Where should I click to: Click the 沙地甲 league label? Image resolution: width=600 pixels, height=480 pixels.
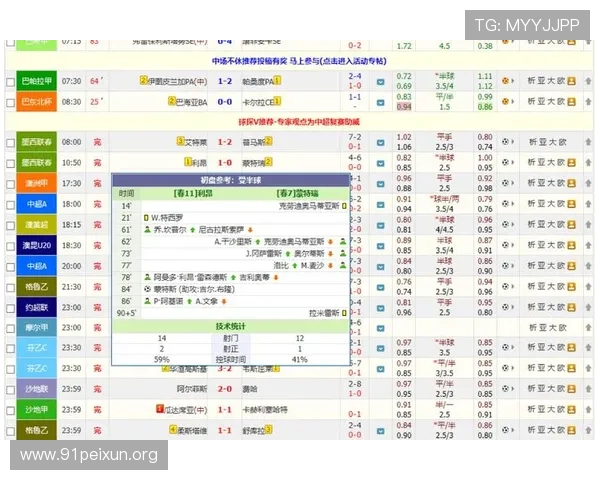tap(36, 410)
